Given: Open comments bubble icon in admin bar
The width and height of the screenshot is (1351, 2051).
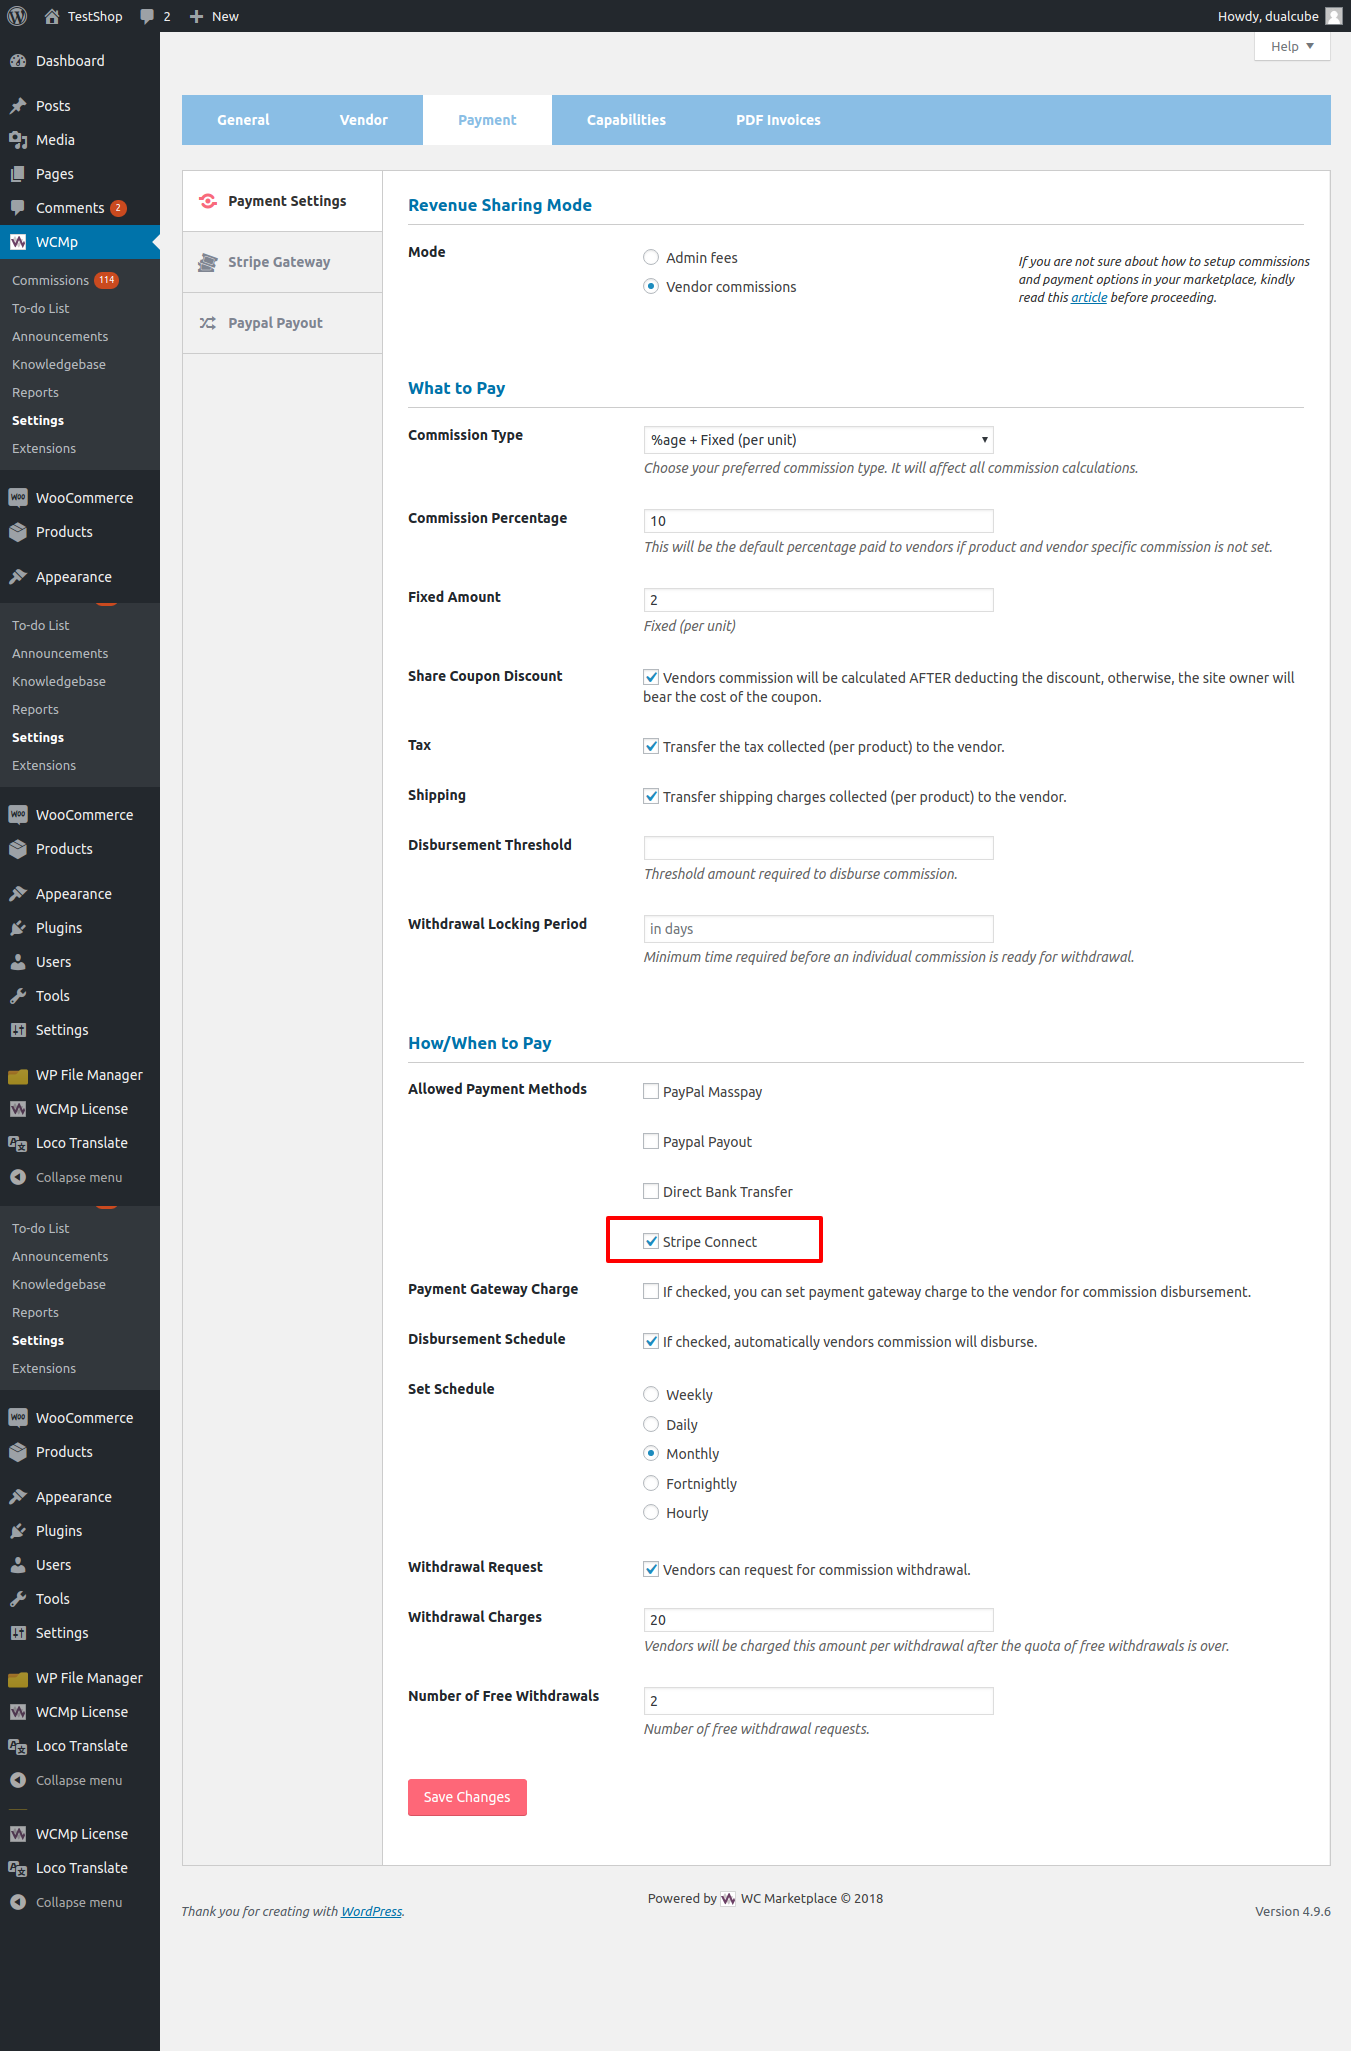Looking at the screenshot, I should click(x=147, y=16).
